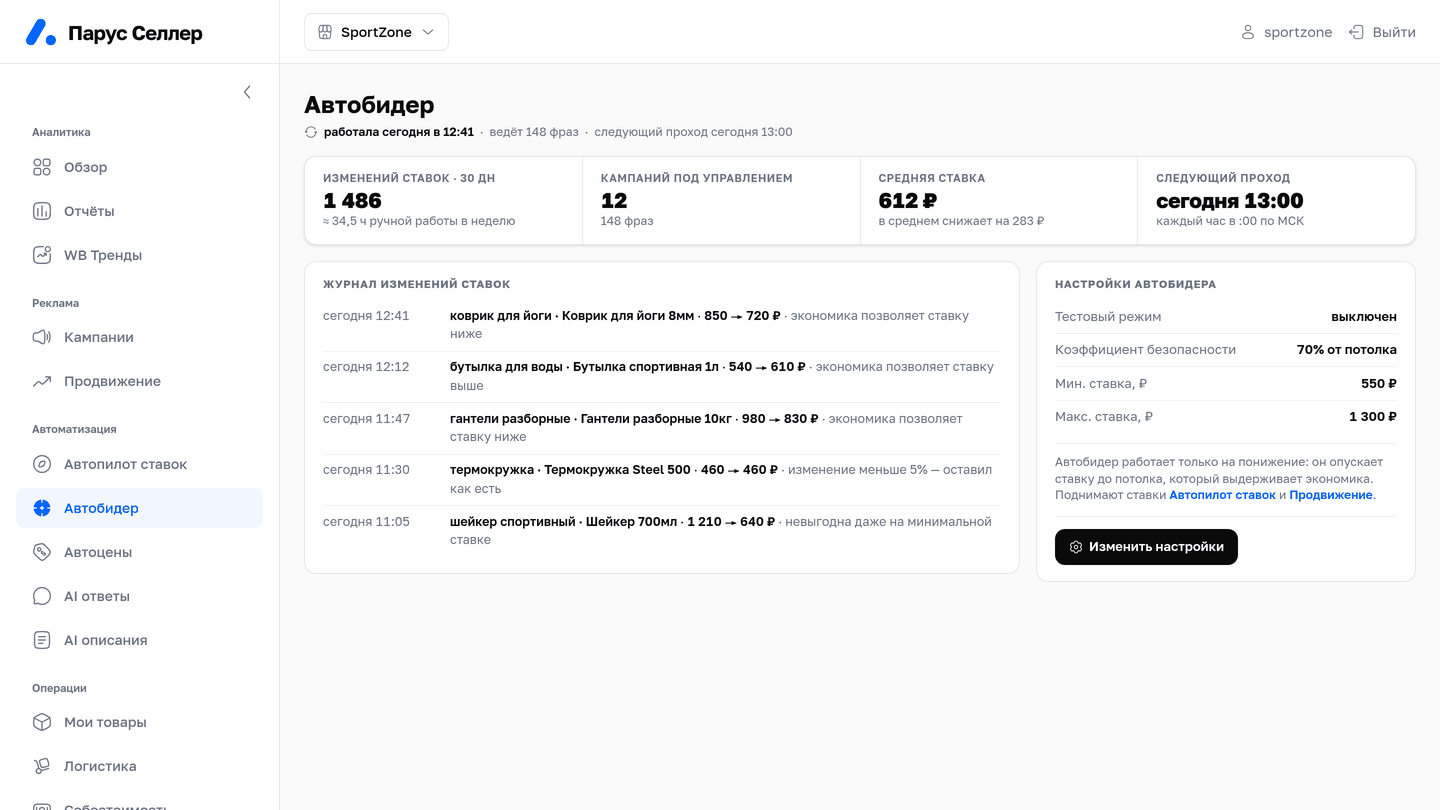The width and height of the screenshot is (1440, 810).
Task: Click the Автопилот ставок compass icon
Action: pos(42,464)
